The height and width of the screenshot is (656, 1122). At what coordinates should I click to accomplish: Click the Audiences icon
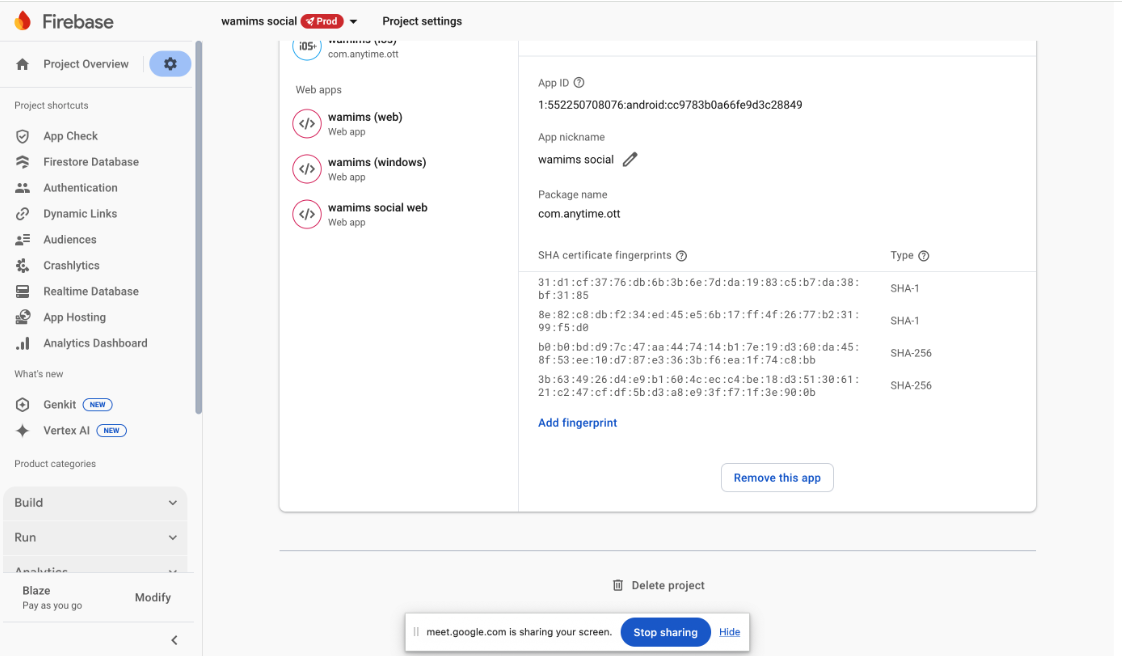point(22,239)
